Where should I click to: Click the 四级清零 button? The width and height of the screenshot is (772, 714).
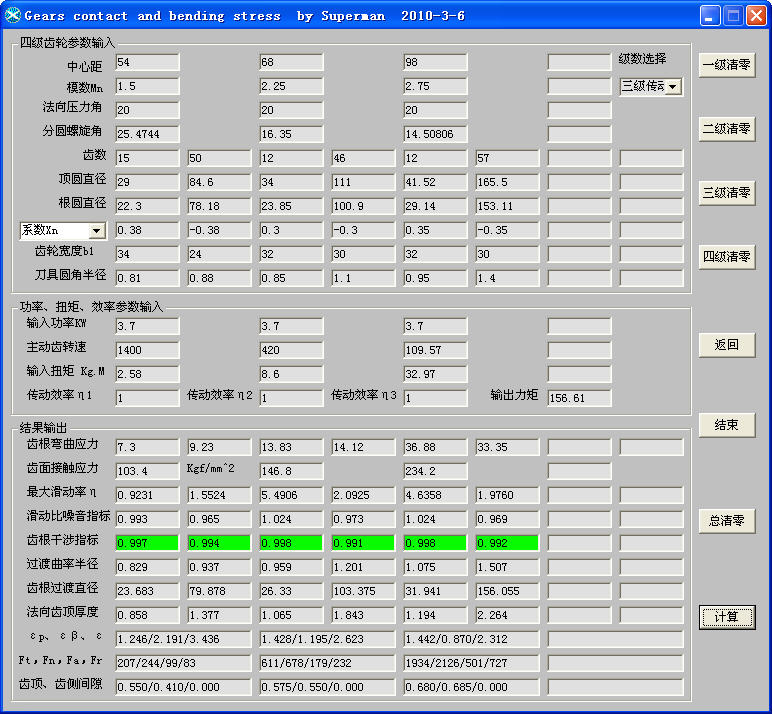(727, 257)
